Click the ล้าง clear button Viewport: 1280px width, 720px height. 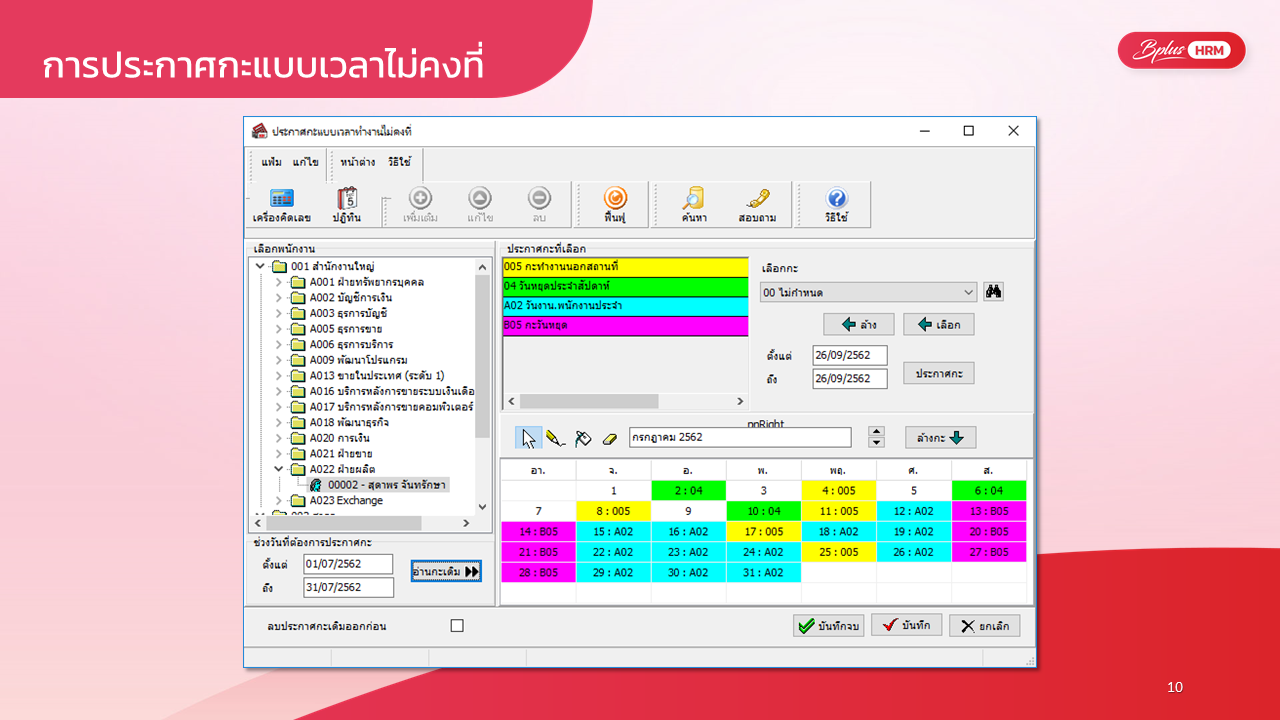pyautogui.click(x=858, y=324)
